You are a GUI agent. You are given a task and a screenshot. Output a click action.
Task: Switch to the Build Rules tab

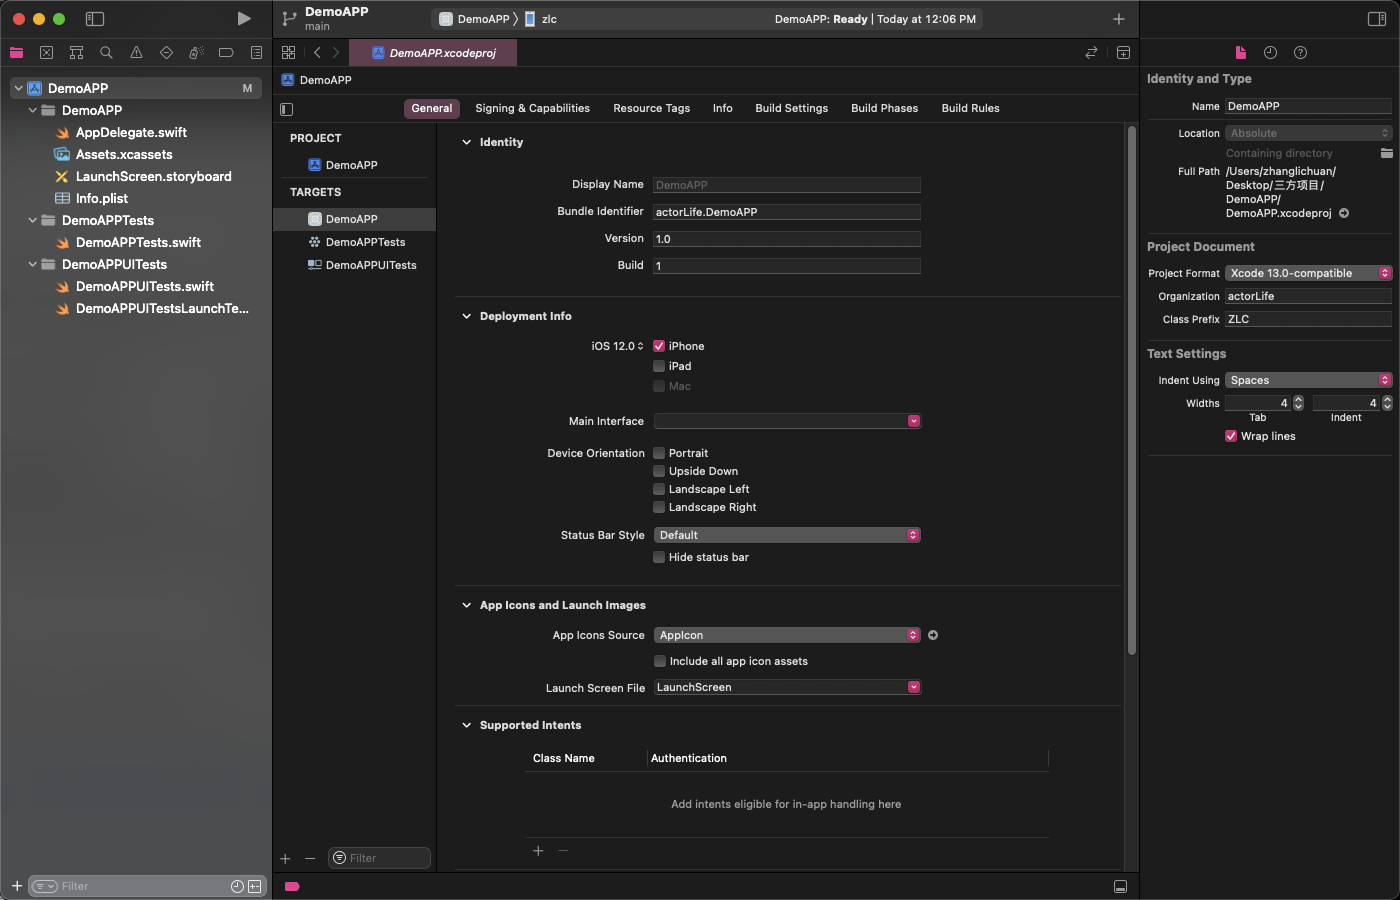point(970,108)
